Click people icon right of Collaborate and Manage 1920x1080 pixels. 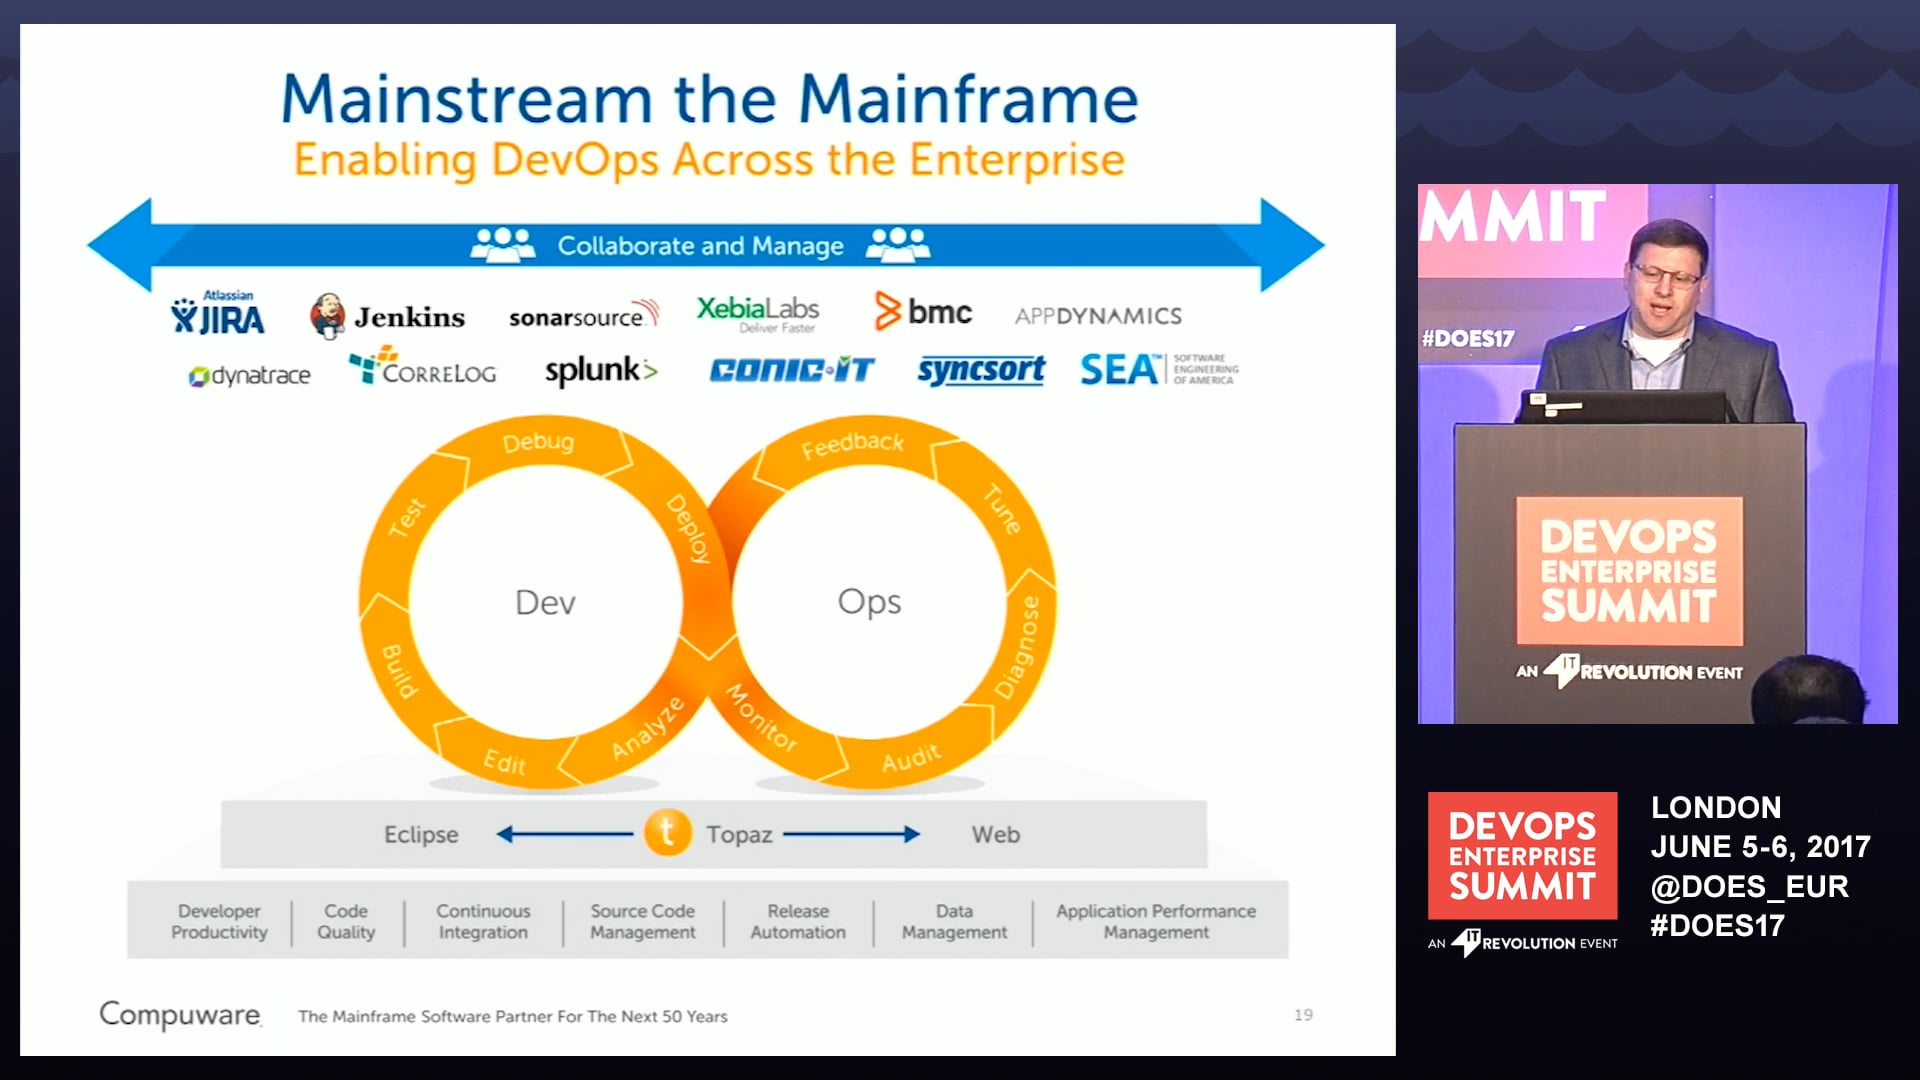pos(898,244)
